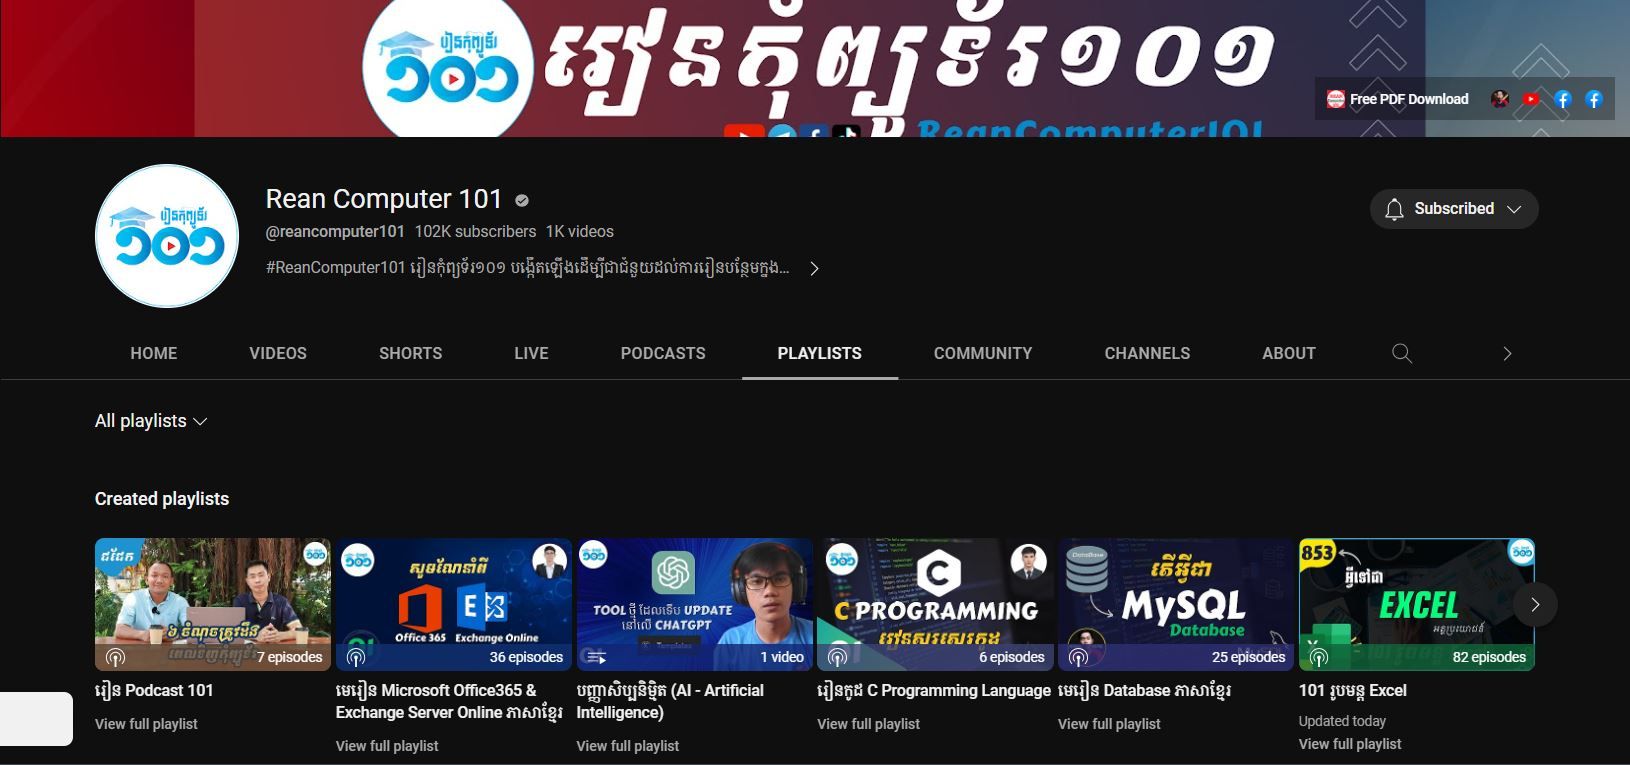This screenshot has height=765, width=1630.
Task: Click the bell icon on Subscribed button
Action: click(x=1394, y=209)
